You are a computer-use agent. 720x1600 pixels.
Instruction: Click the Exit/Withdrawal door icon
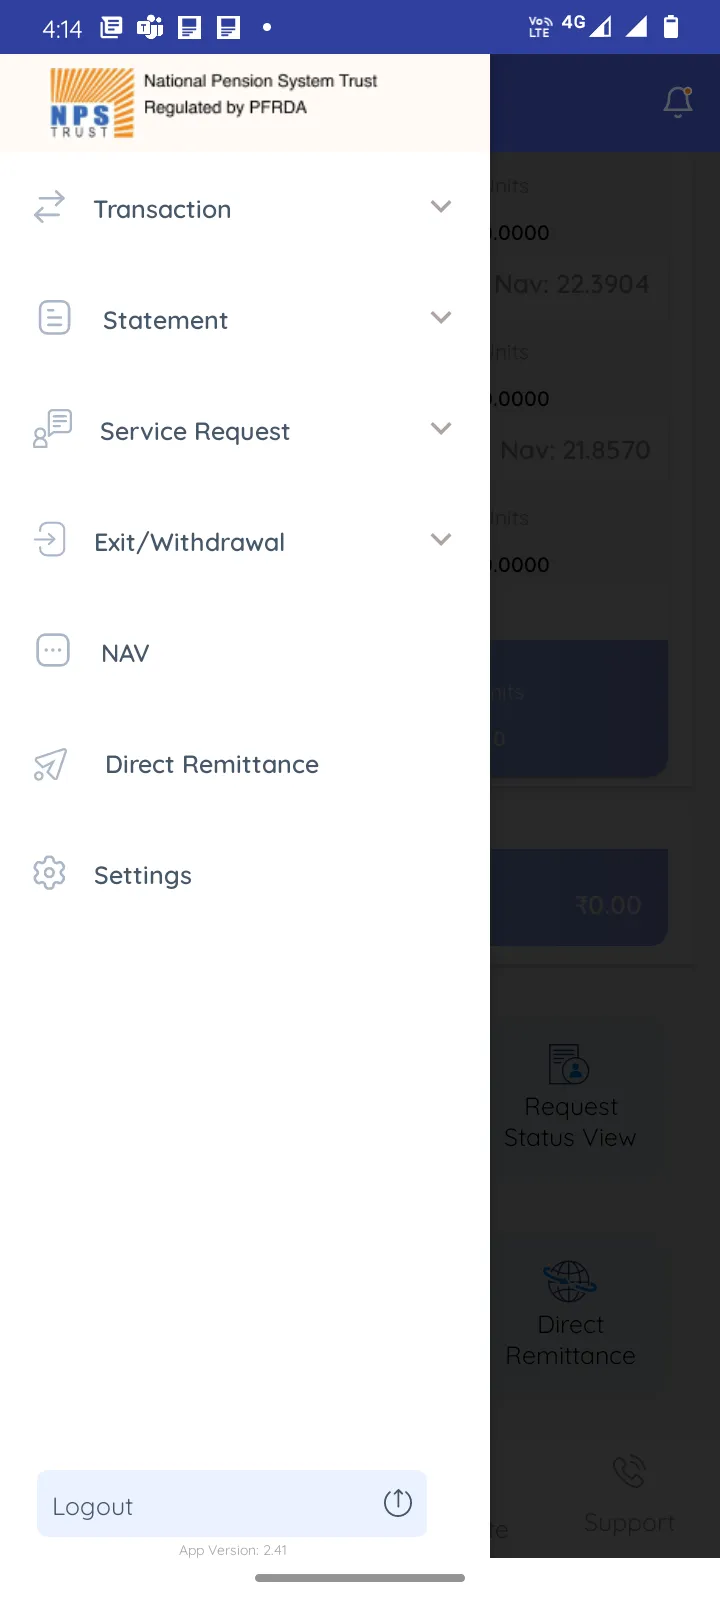[x=49, y=540]
